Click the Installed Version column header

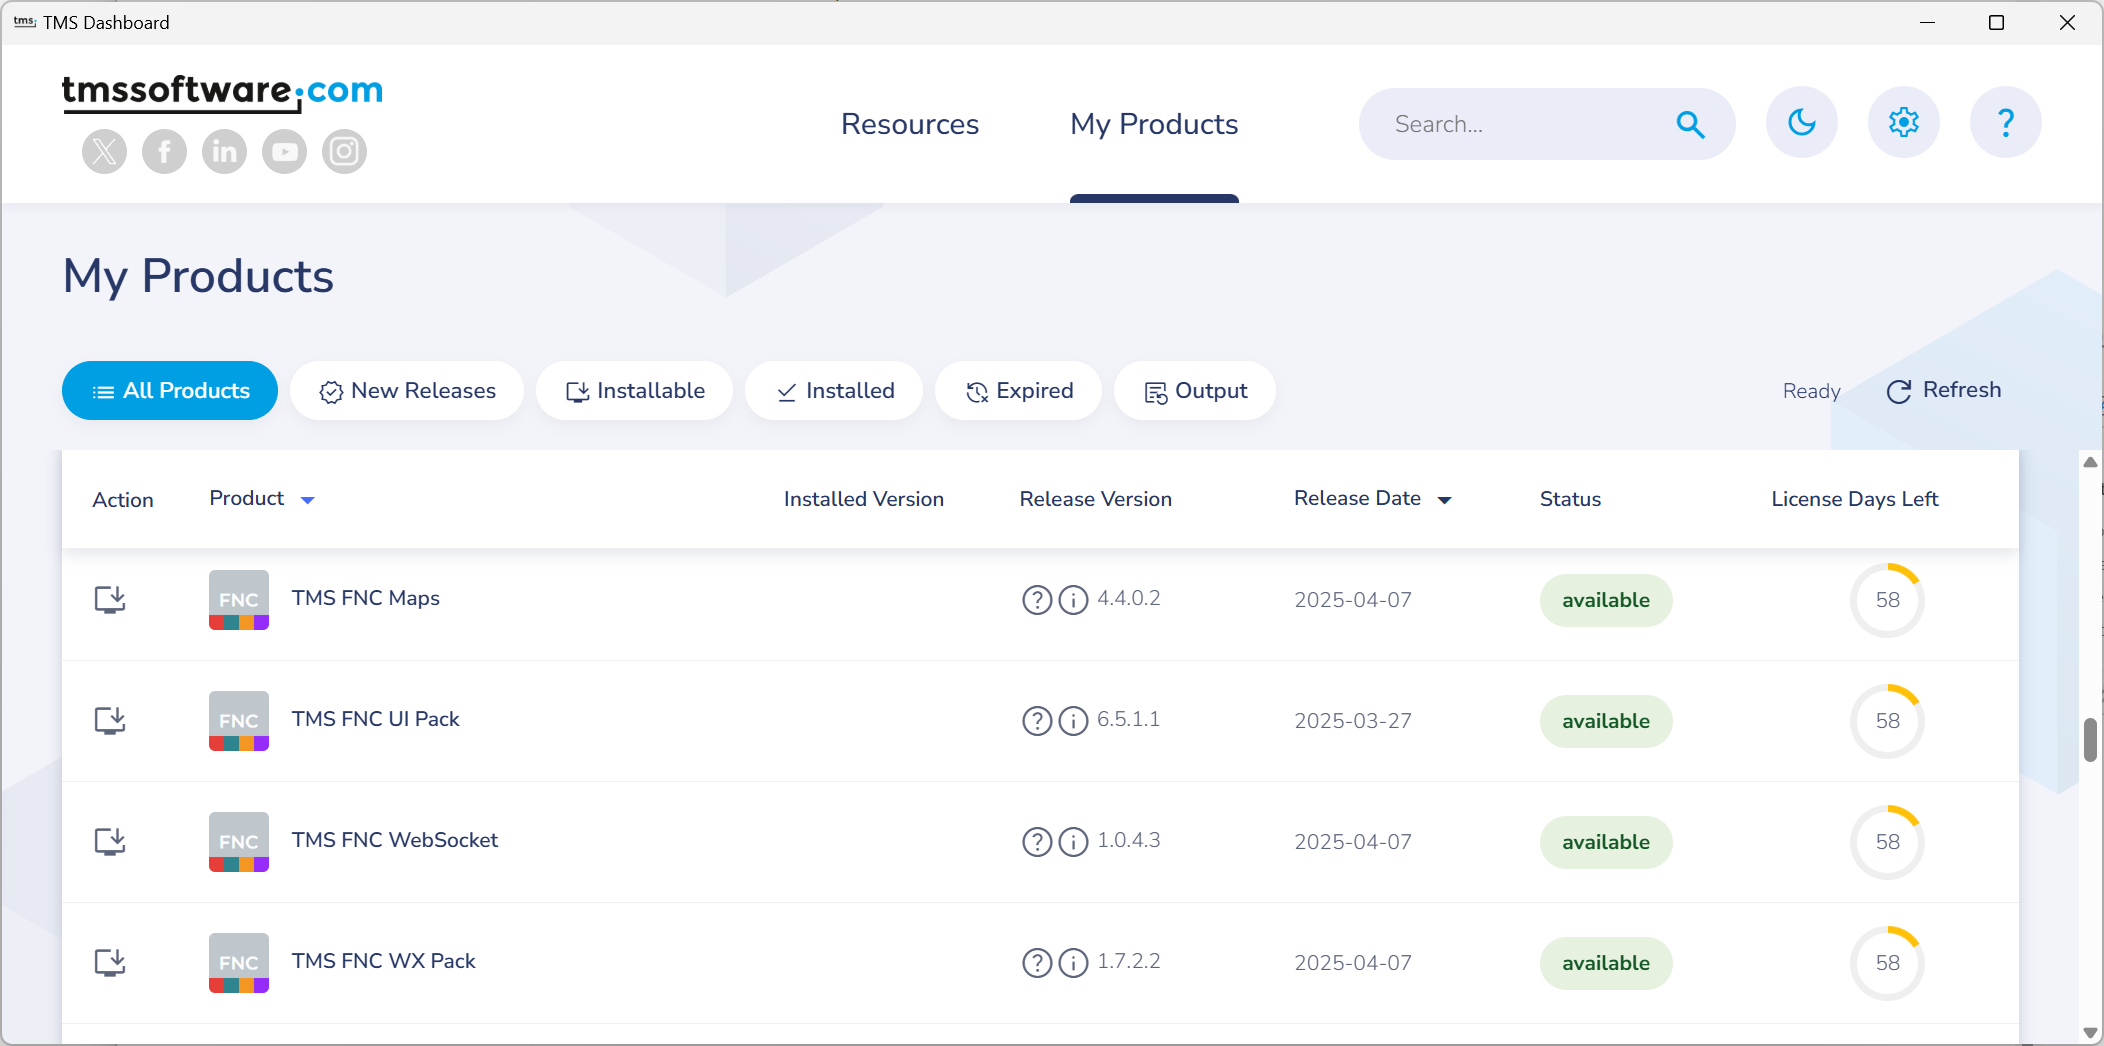[x=864, y=499]
